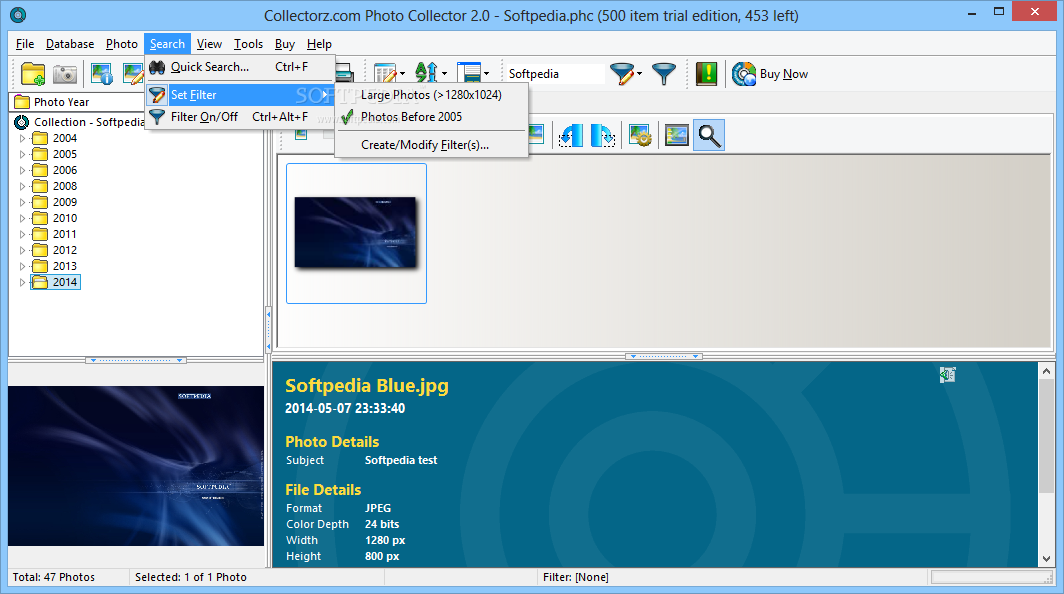Click the details panel scrollbar thumb

pos(1046,437)
